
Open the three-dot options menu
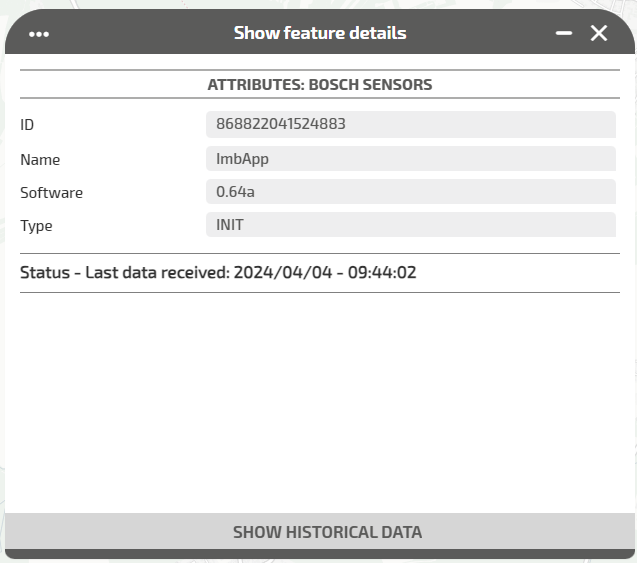coord(39,34)
